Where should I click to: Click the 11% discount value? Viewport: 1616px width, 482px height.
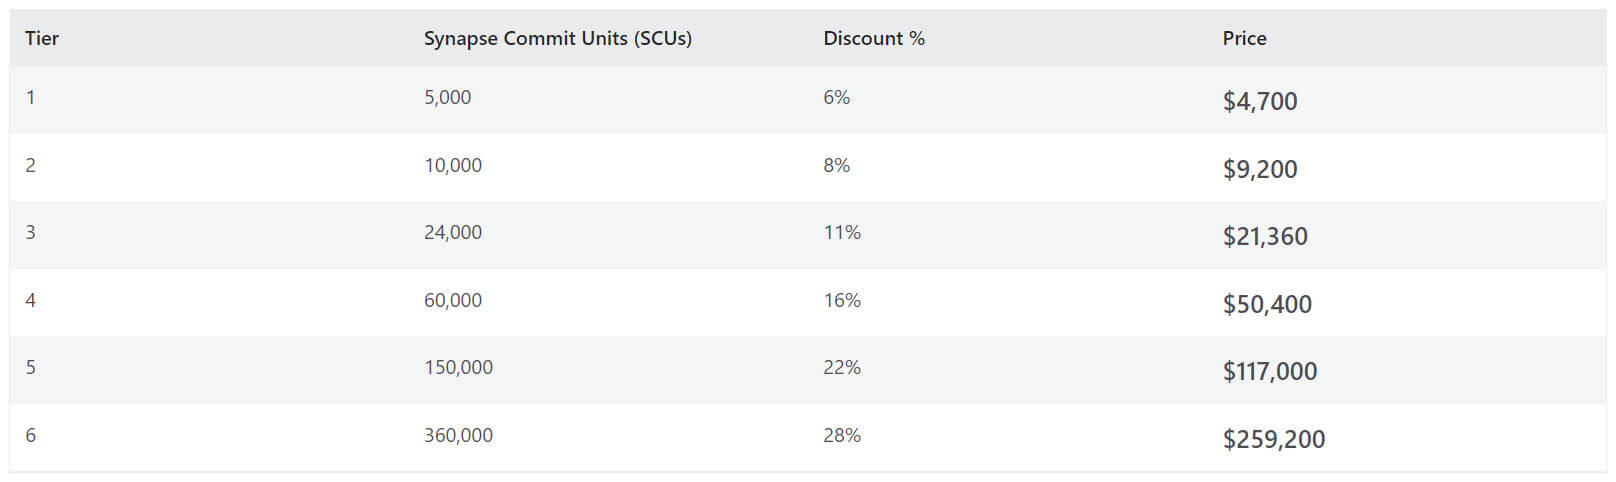pos(841,232)
